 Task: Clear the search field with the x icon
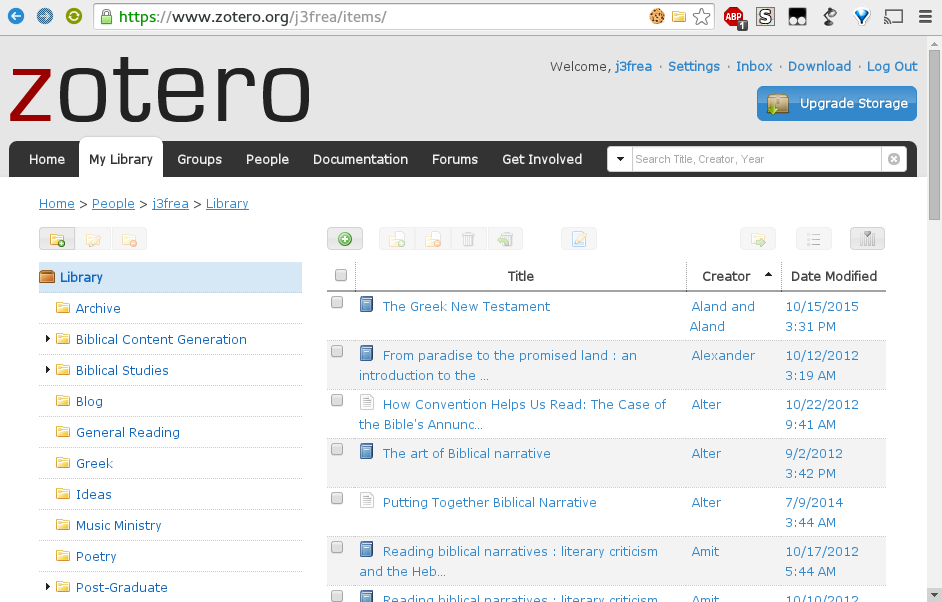coord(894,159)
